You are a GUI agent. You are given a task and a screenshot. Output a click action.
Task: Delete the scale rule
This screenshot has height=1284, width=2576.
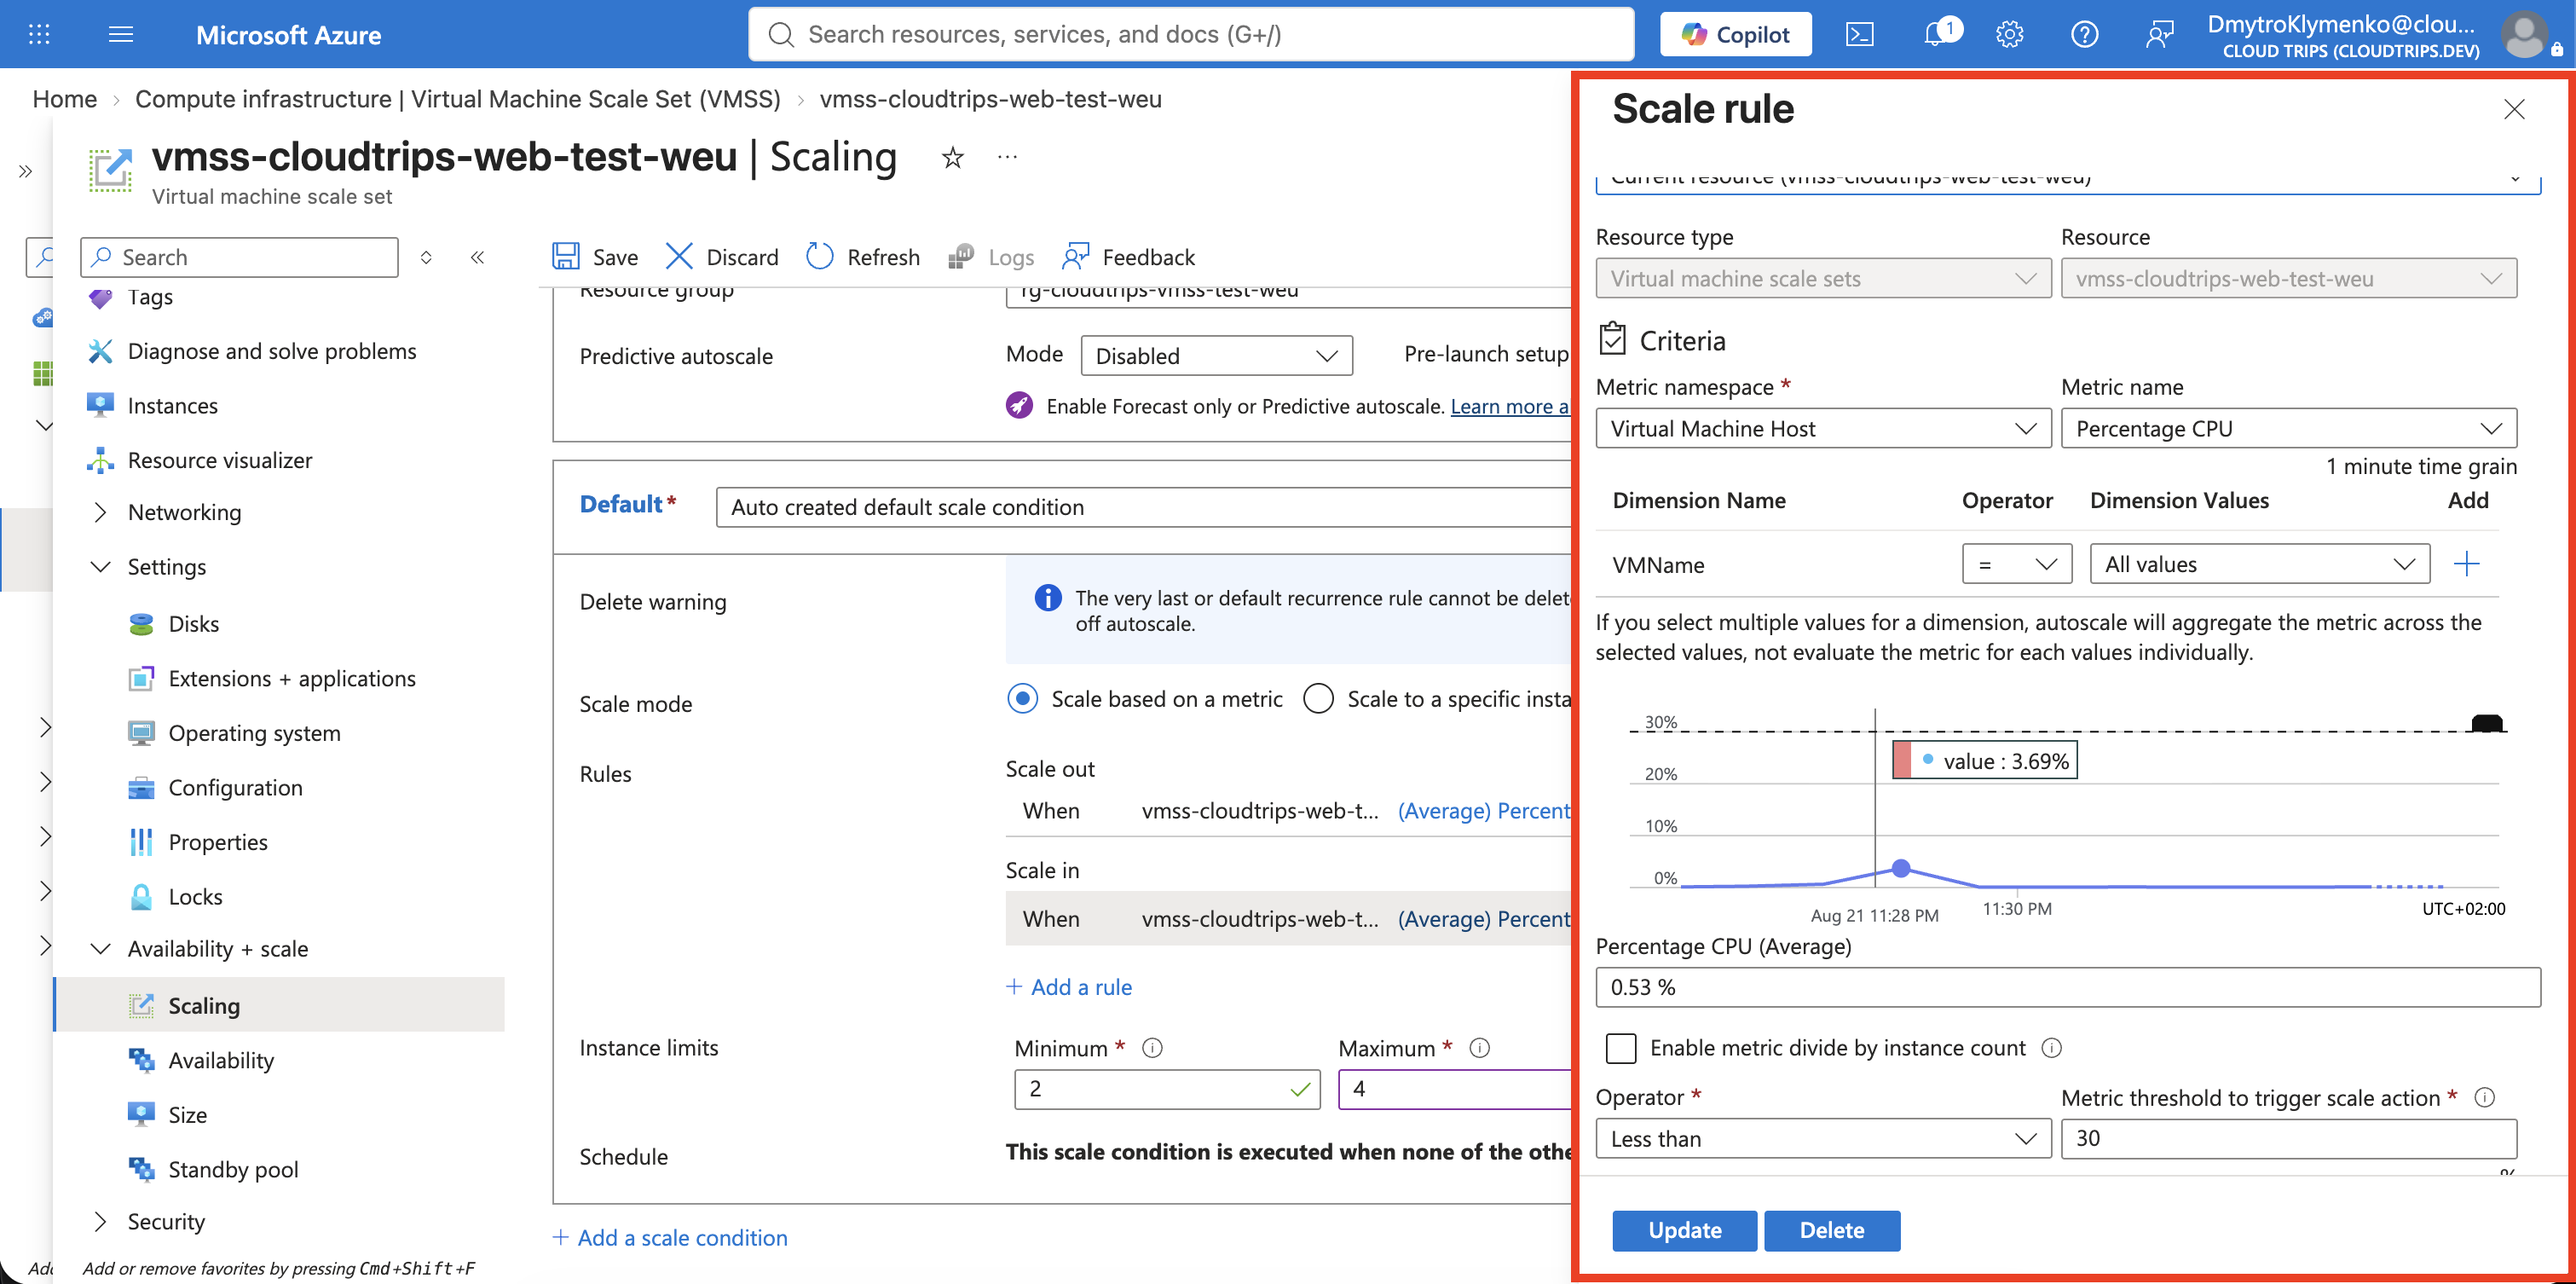pyautogui.click(x=1831, y=1230)
